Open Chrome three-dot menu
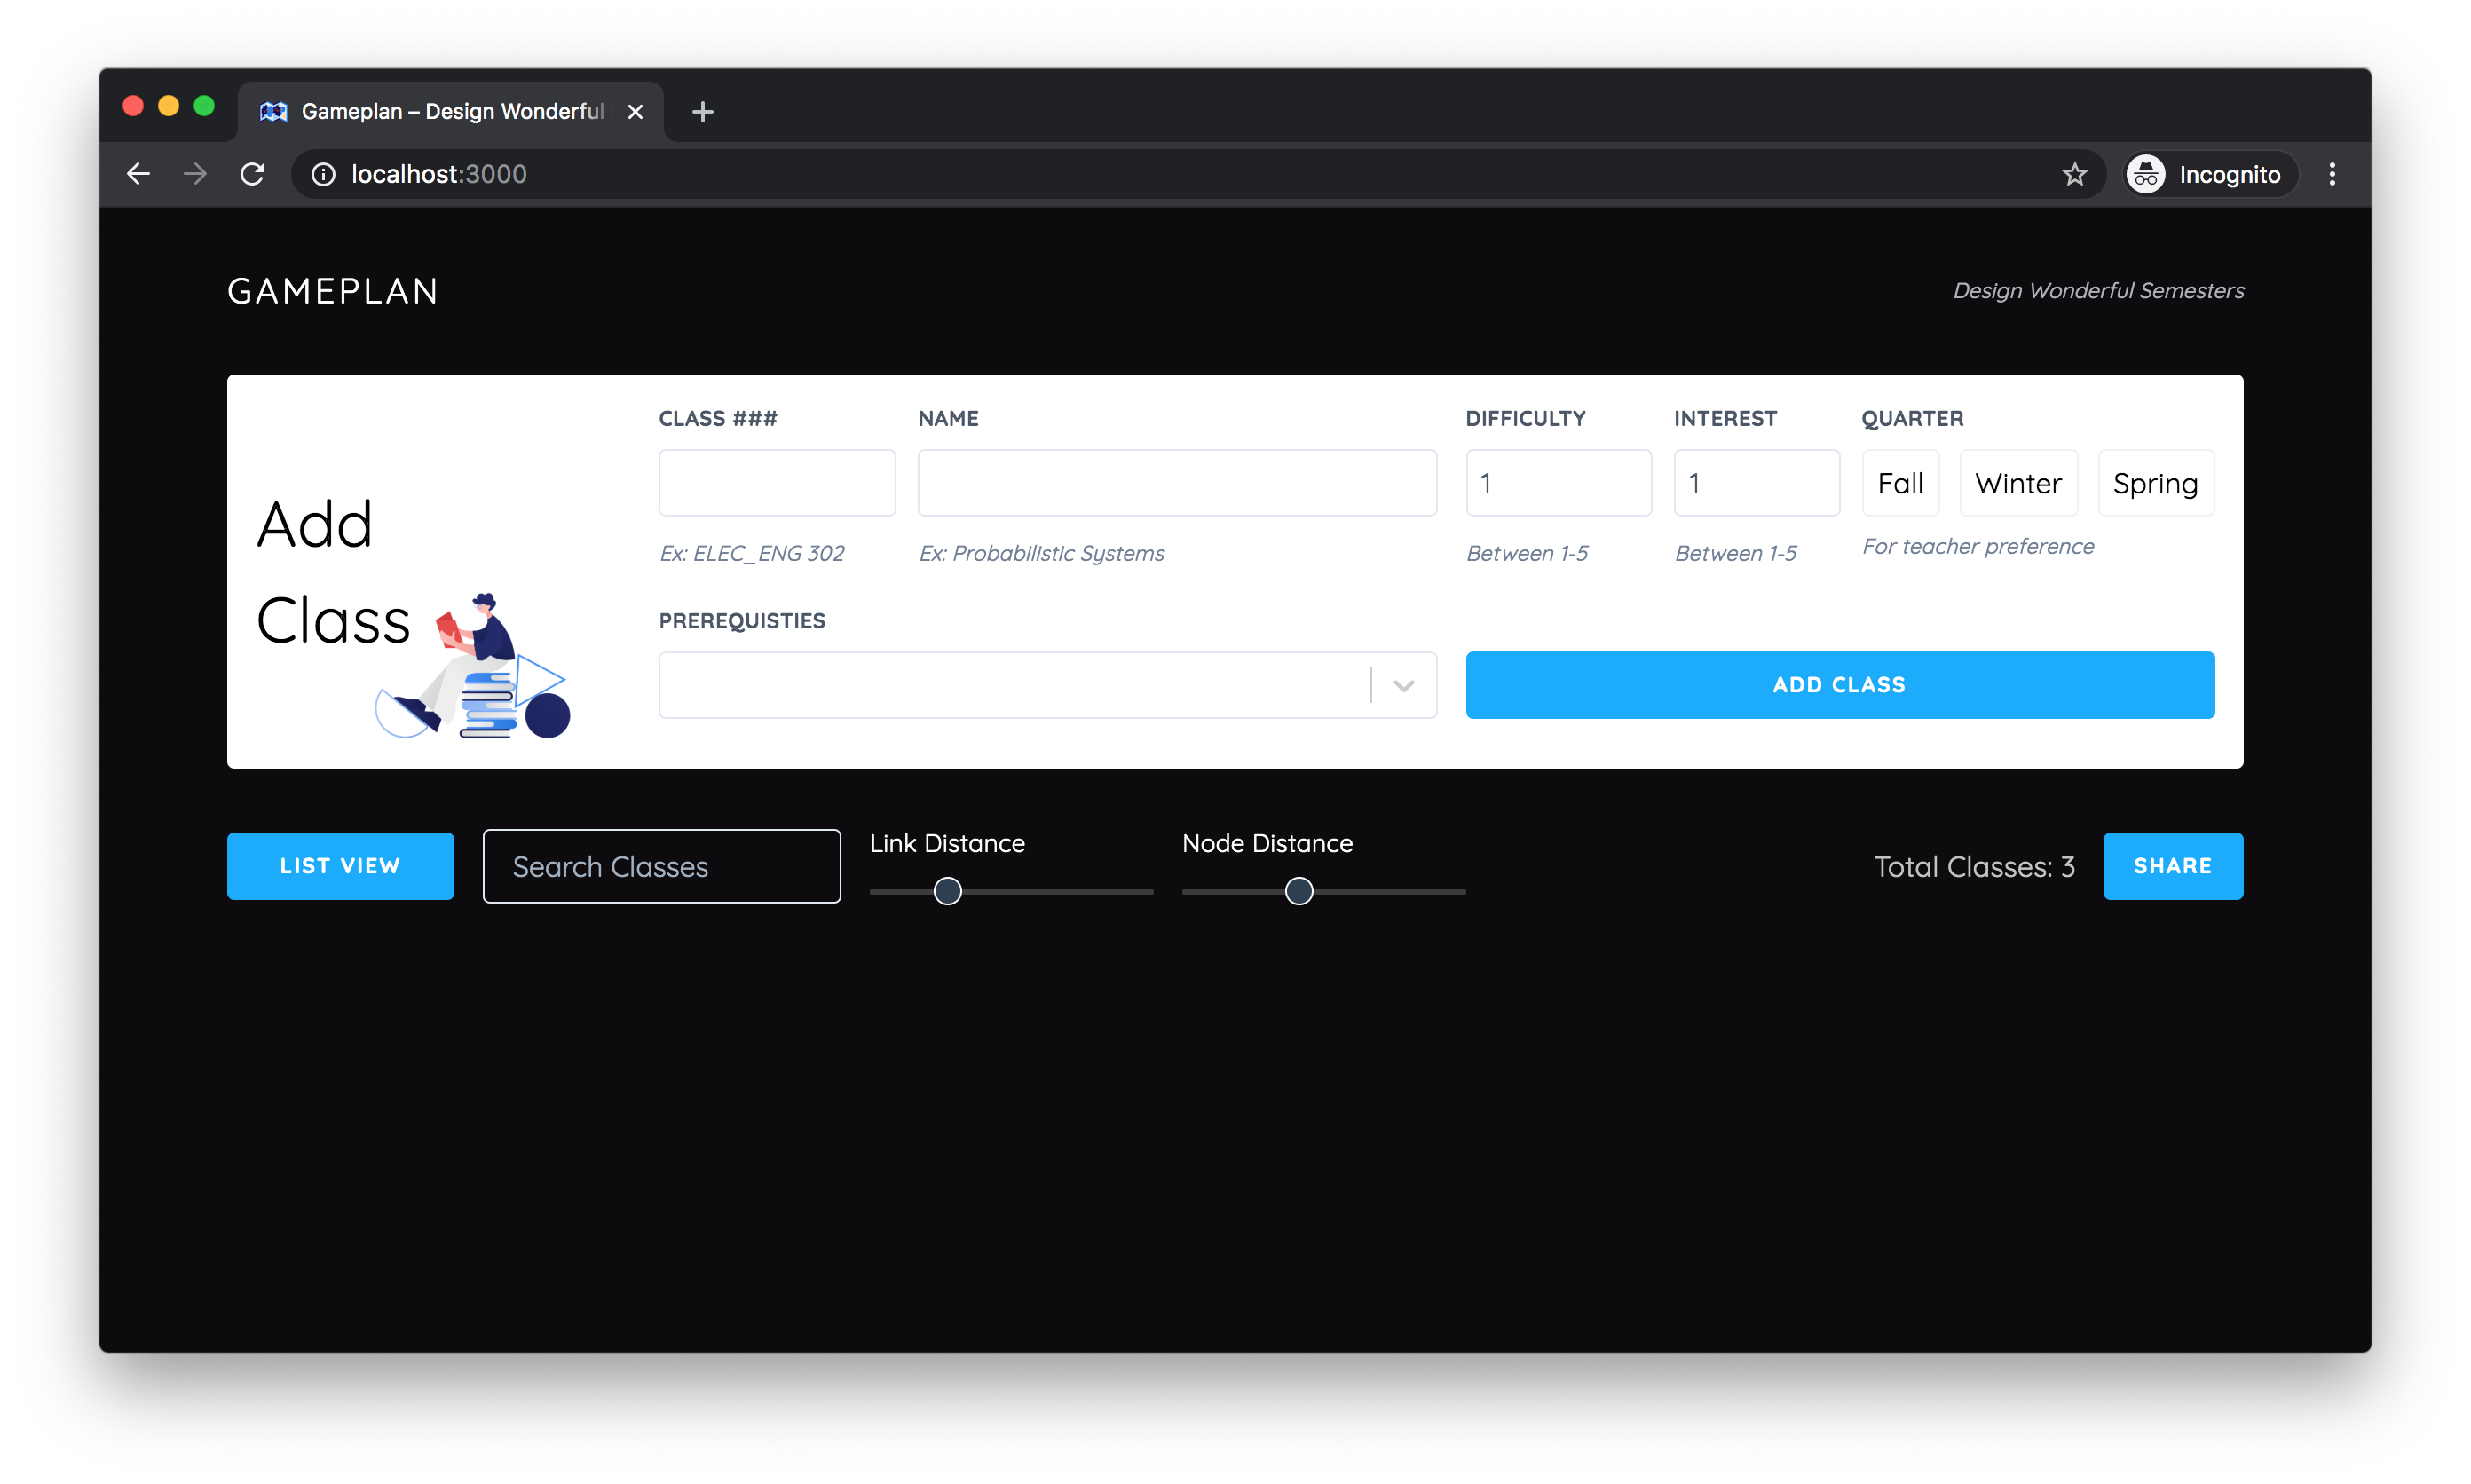The height and width of the screenshot is (1484, 2471). [2332, 174]
